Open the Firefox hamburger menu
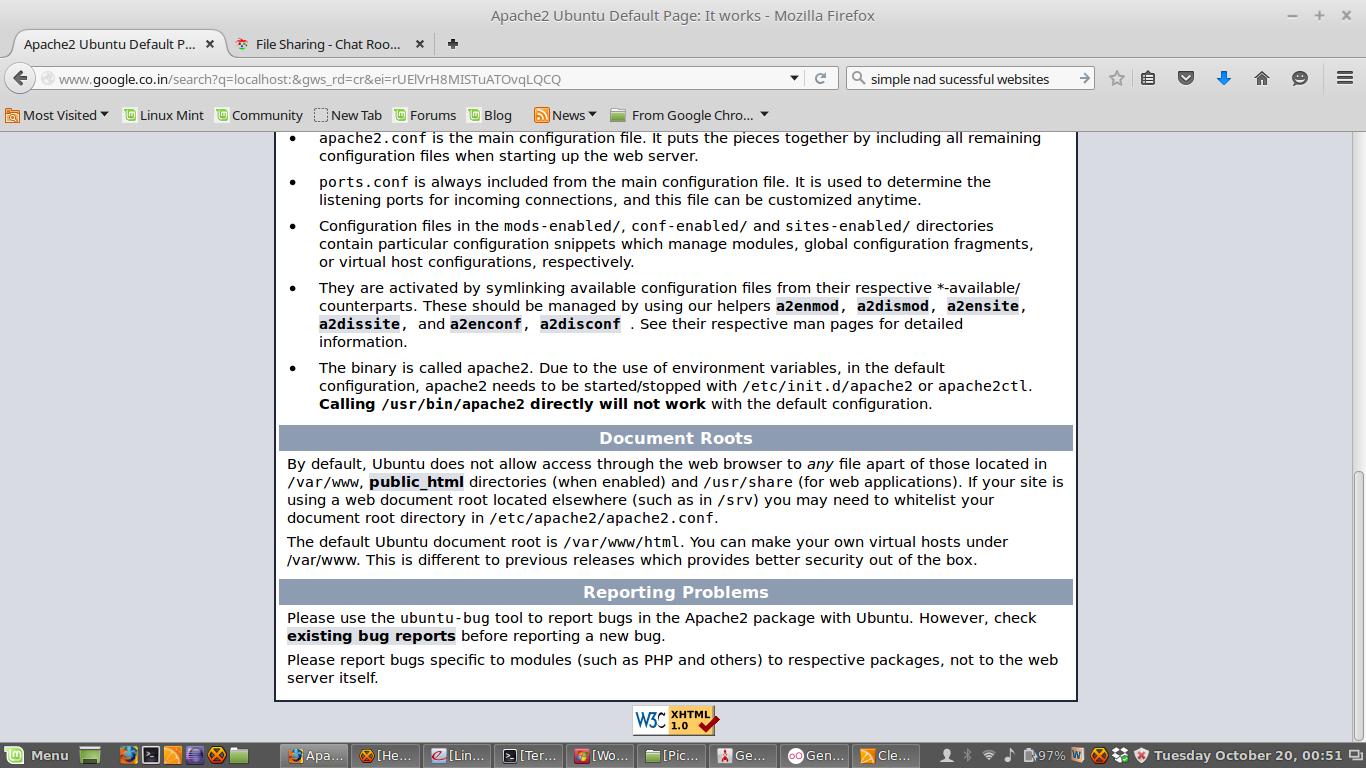 point(1345,78)
